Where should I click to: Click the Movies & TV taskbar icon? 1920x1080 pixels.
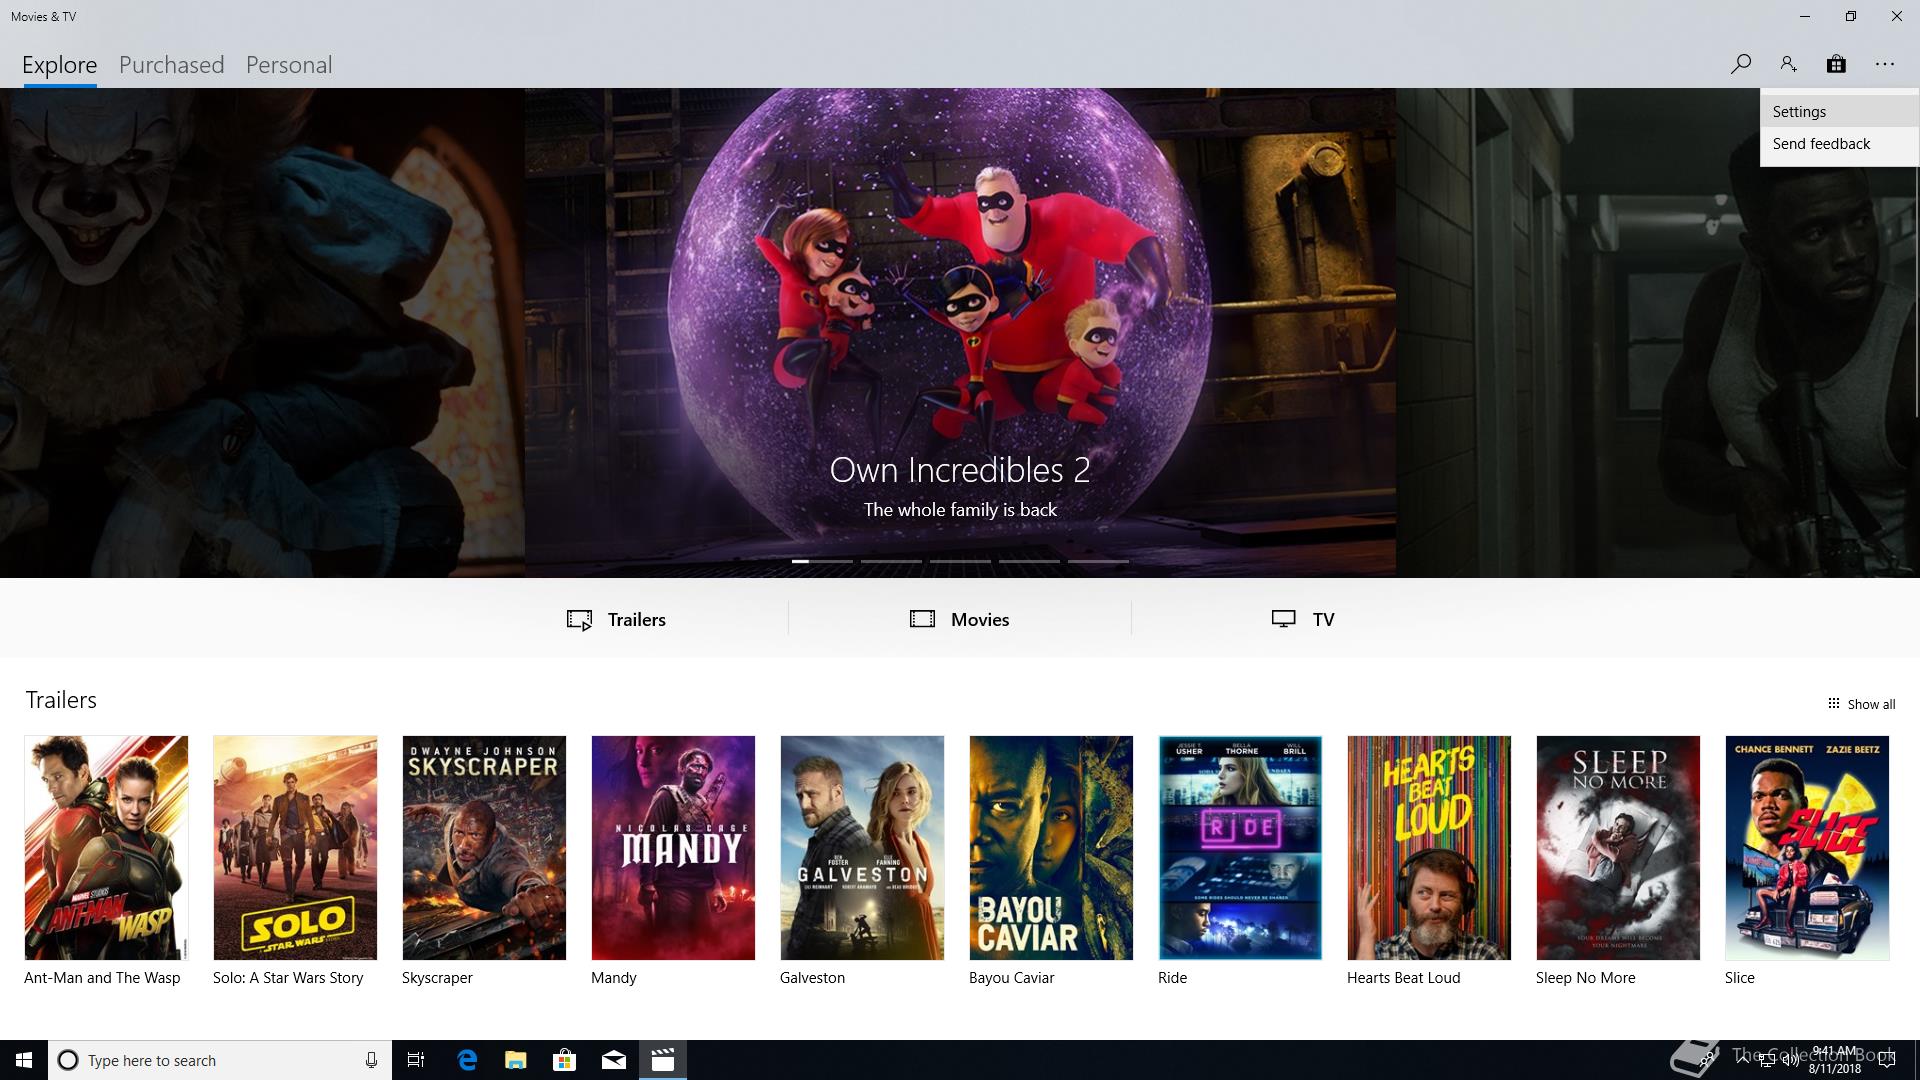tap(662, 1060)
